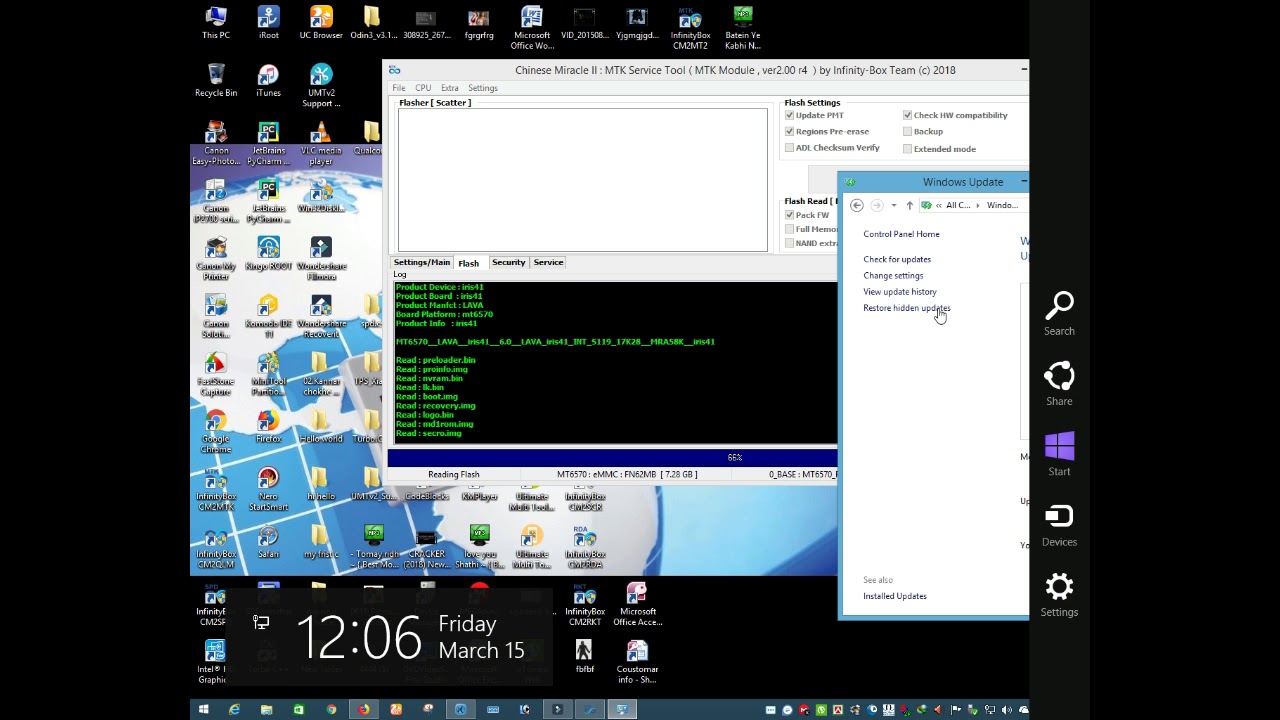Click the 12:06 clock overlay

(360, 637)
